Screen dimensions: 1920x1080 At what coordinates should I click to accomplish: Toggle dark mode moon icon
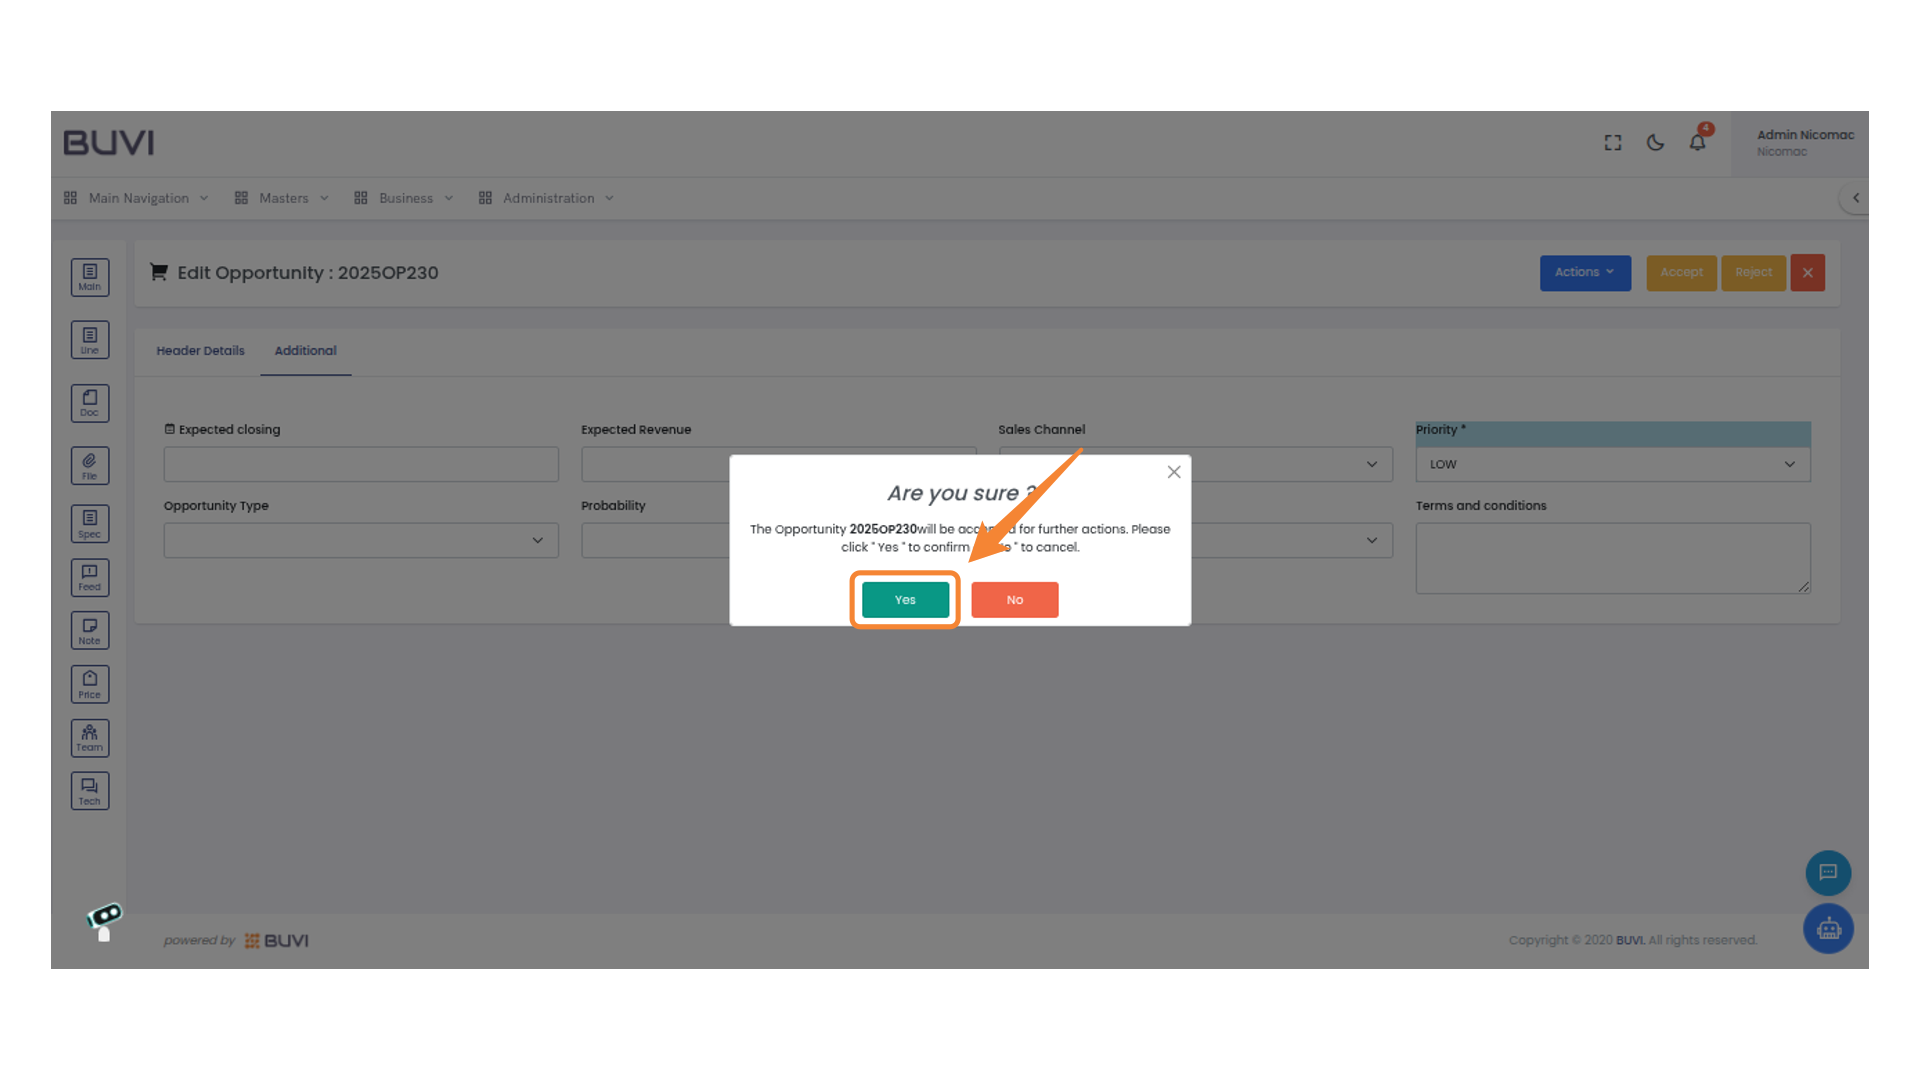(1655, 143)
